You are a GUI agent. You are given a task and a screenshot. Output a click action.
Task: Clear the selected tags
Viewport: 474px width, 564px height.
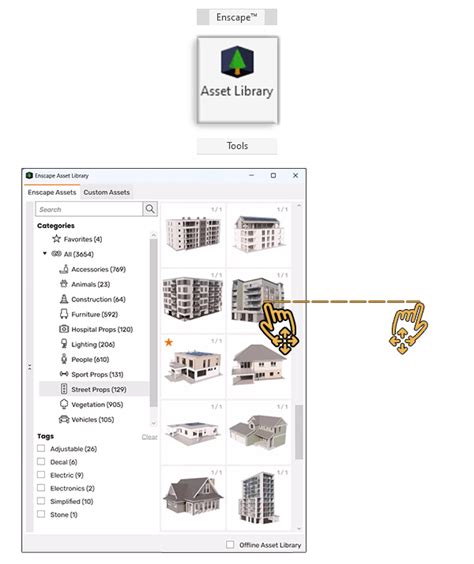(149, 437)
